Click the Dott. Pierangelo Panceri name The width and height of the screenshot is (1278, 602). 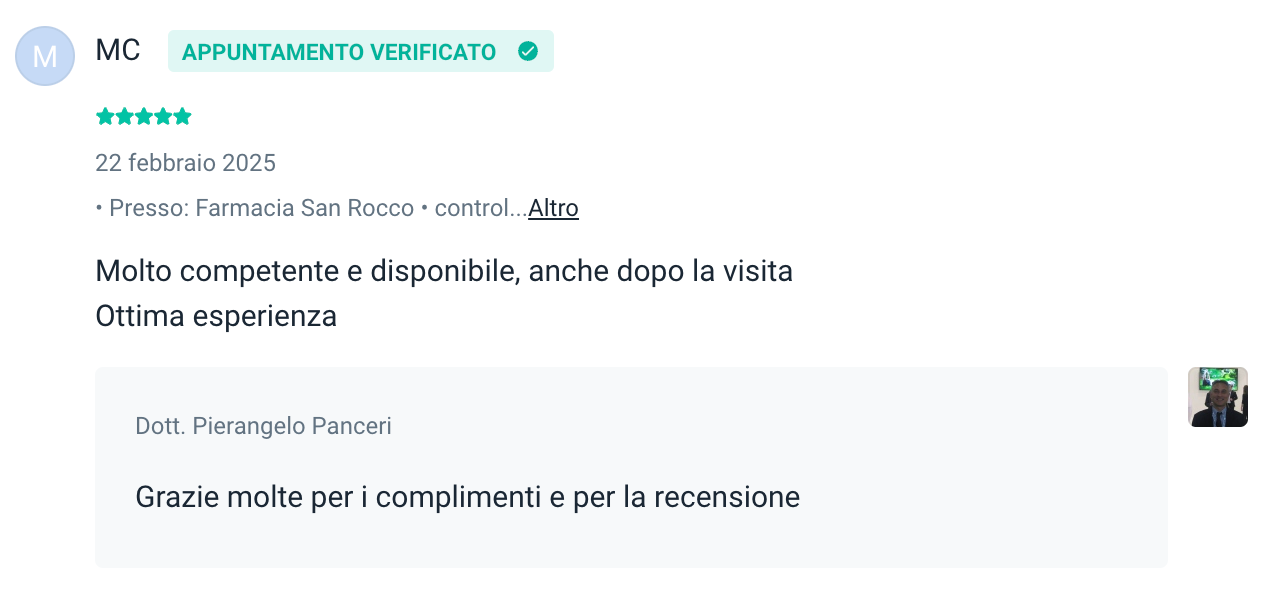263,426
